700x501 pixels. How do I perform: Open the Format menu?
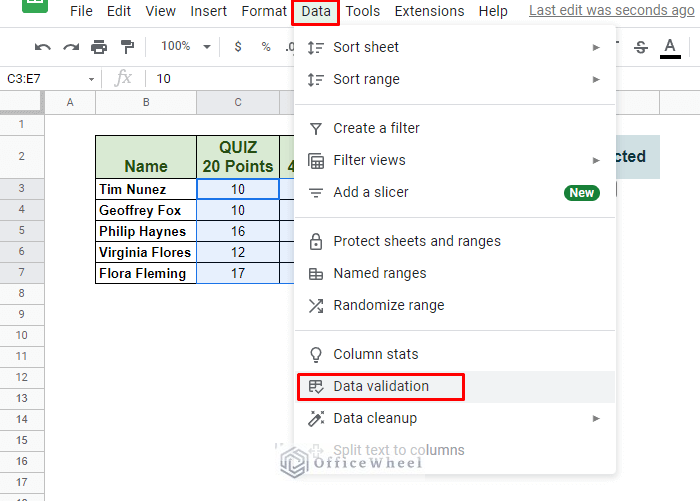[x=264, y=11]
